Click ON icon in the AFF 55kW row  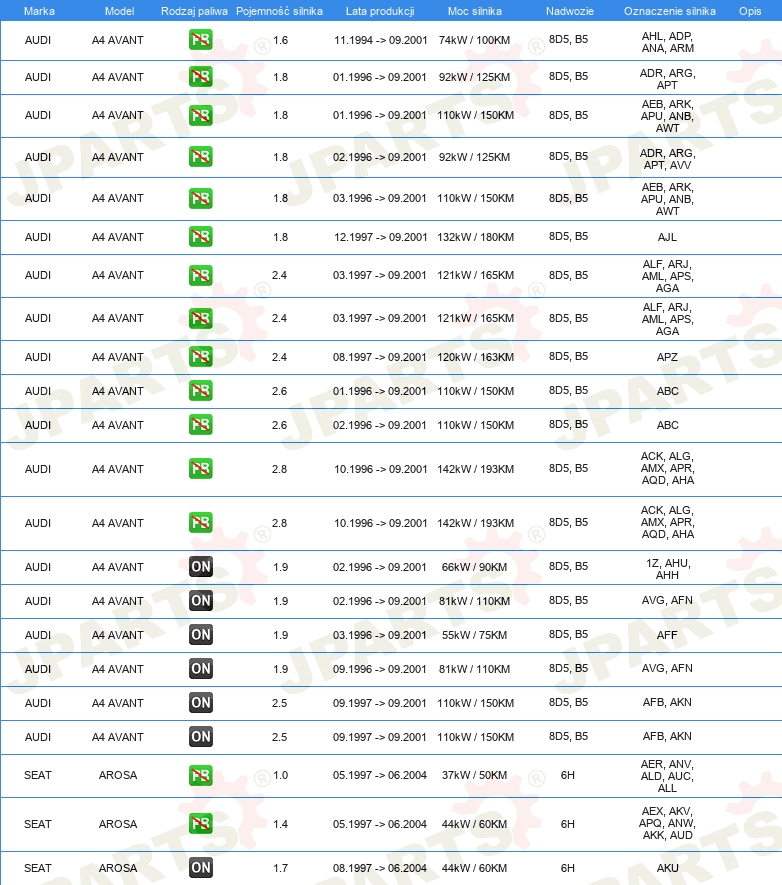click(200, 634)
